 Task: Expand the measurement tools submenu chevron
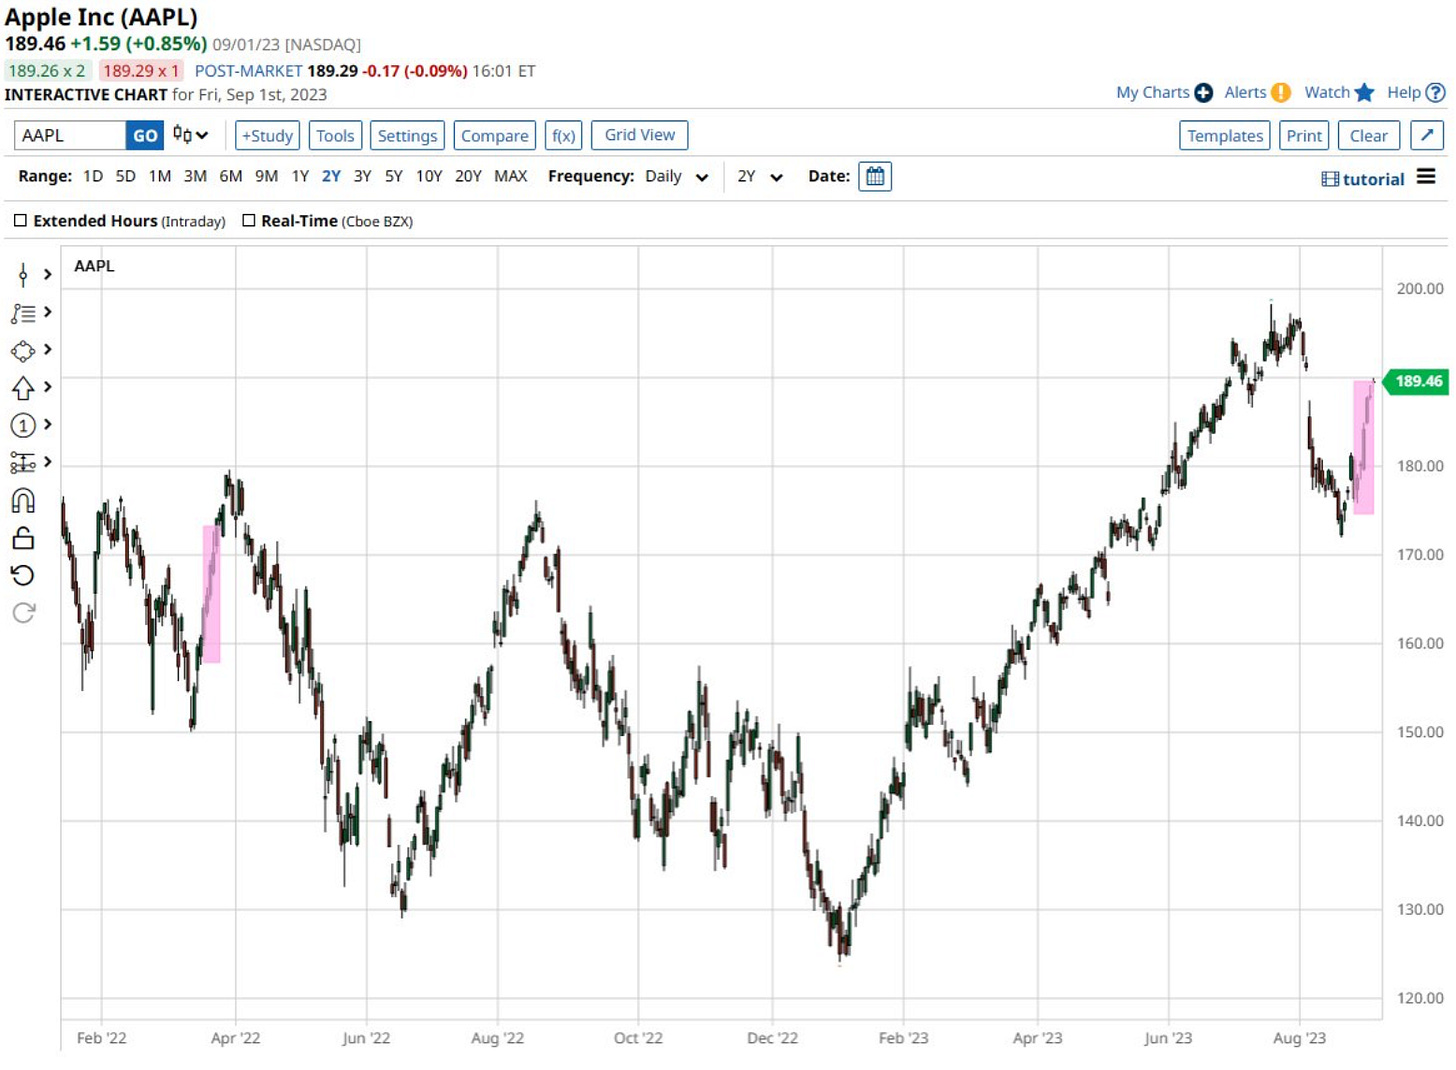(48, 462)
